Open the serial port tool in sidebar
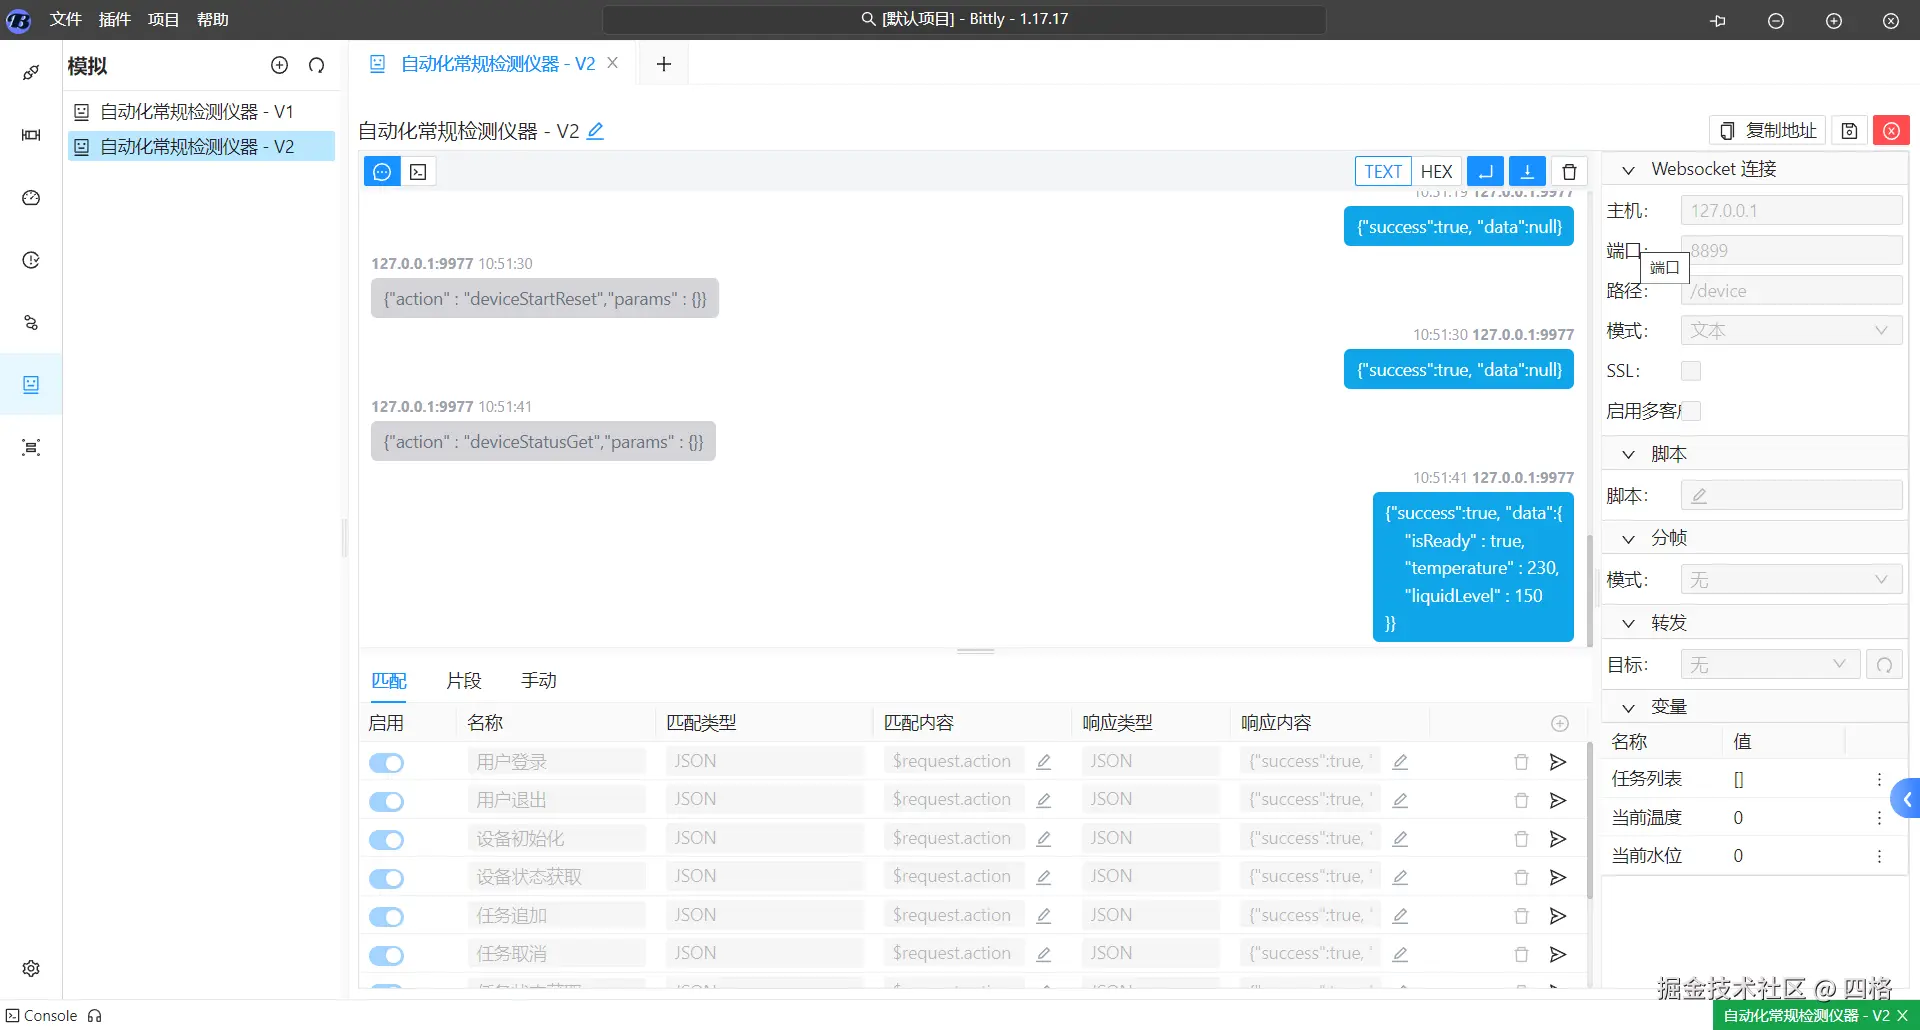1920x1030 pixels. click(x=31, y=135)
